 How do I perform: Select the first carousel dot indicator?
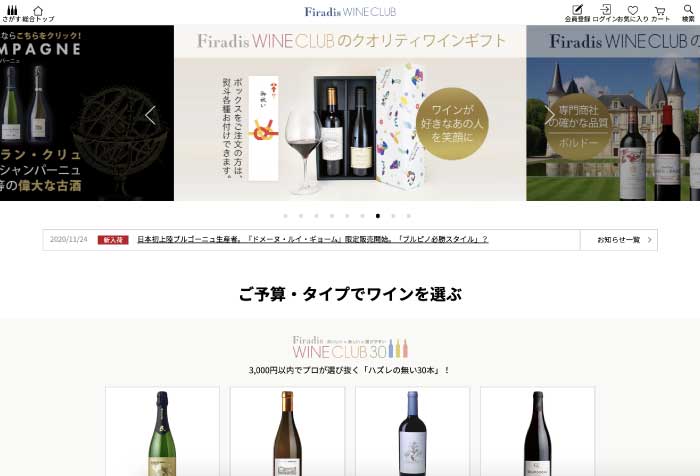click(286, 216)
